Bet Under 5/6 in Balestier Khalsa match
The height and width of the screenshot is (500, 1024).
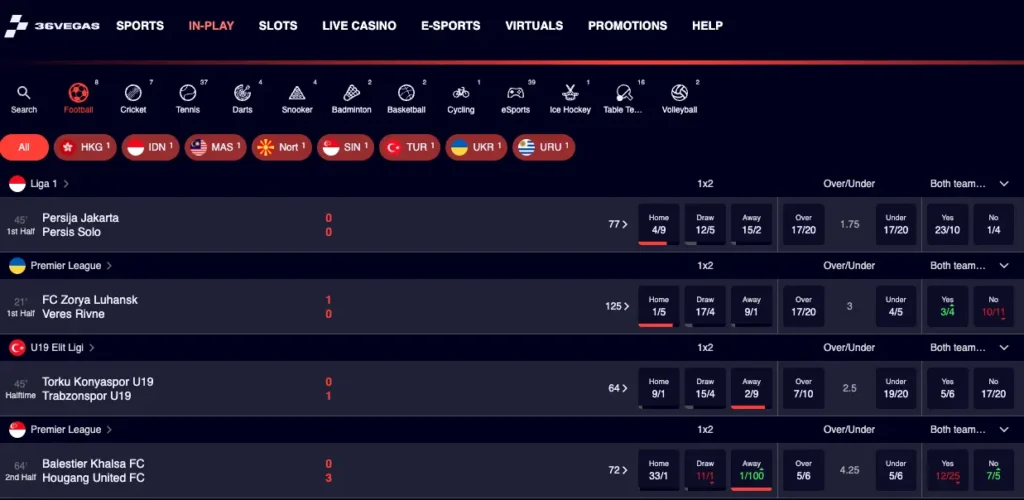point(896,470)
